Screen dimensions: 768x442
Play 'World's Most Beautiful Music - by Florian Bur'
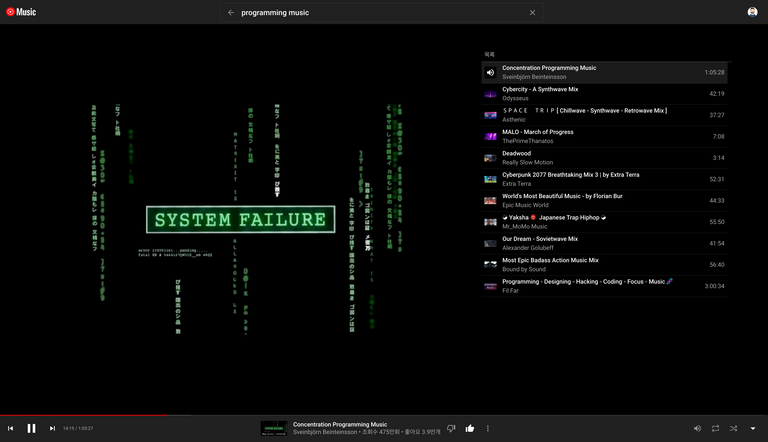pos(562,196)
